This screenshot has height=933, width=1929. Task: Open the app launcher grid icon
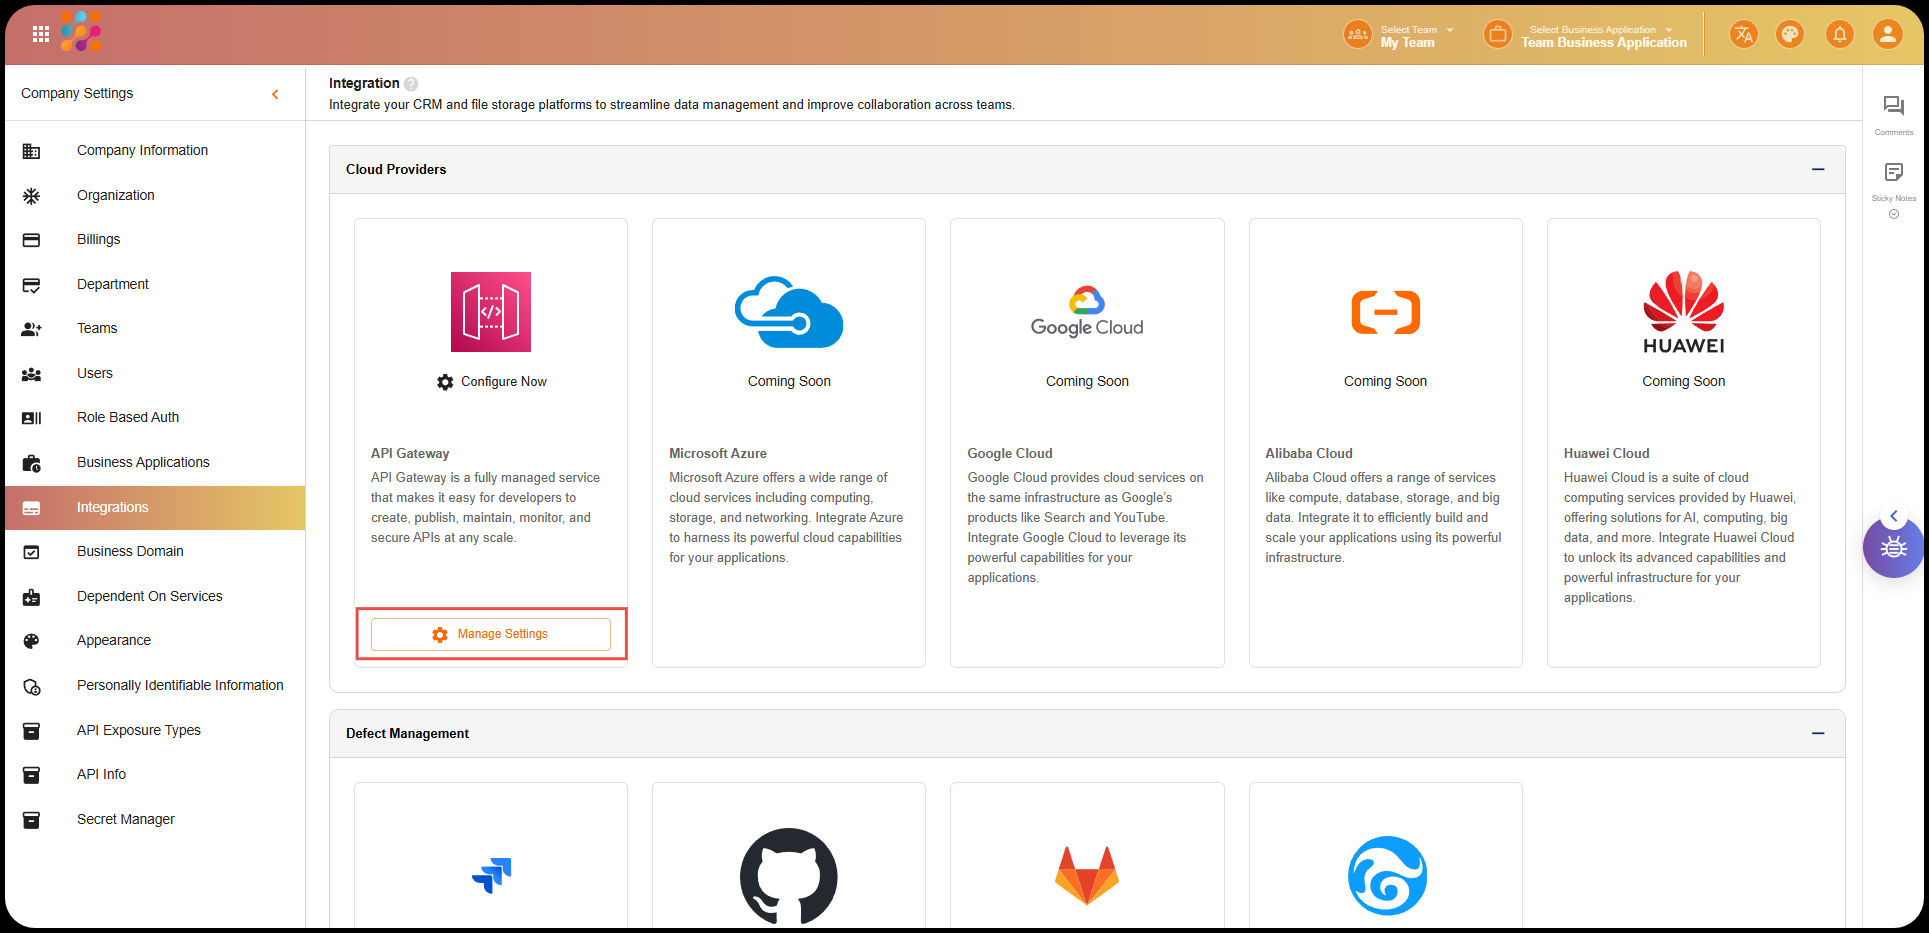[x=41, y=34]
